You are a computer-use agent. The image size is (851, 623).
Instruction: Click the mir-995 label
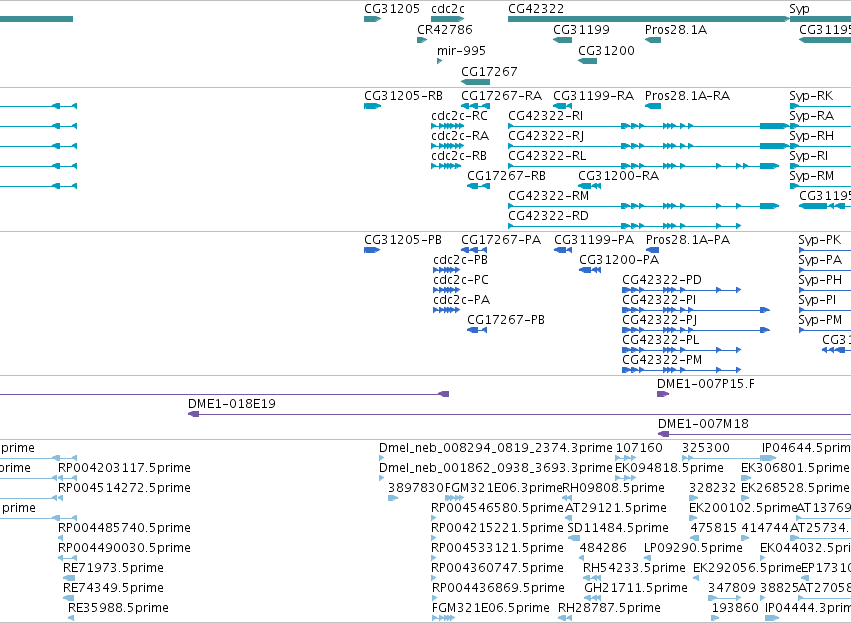[461, 51]
